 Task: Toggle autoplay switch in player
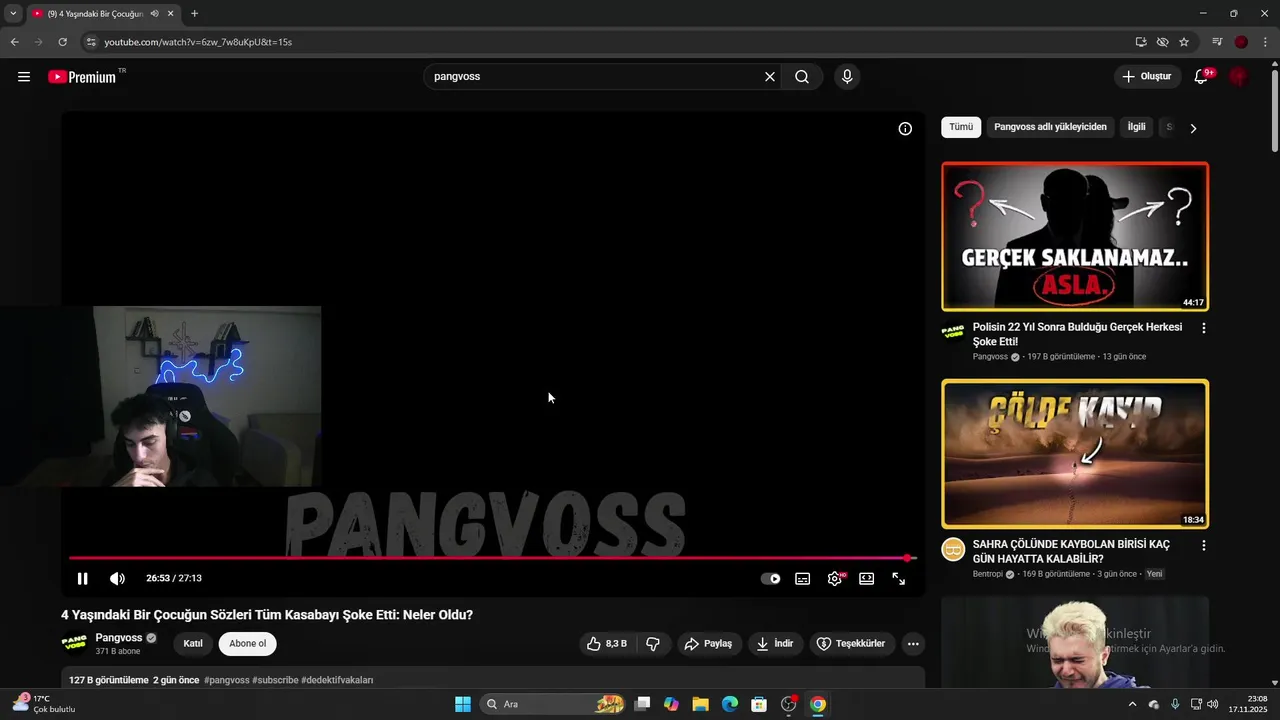point(770,578)
